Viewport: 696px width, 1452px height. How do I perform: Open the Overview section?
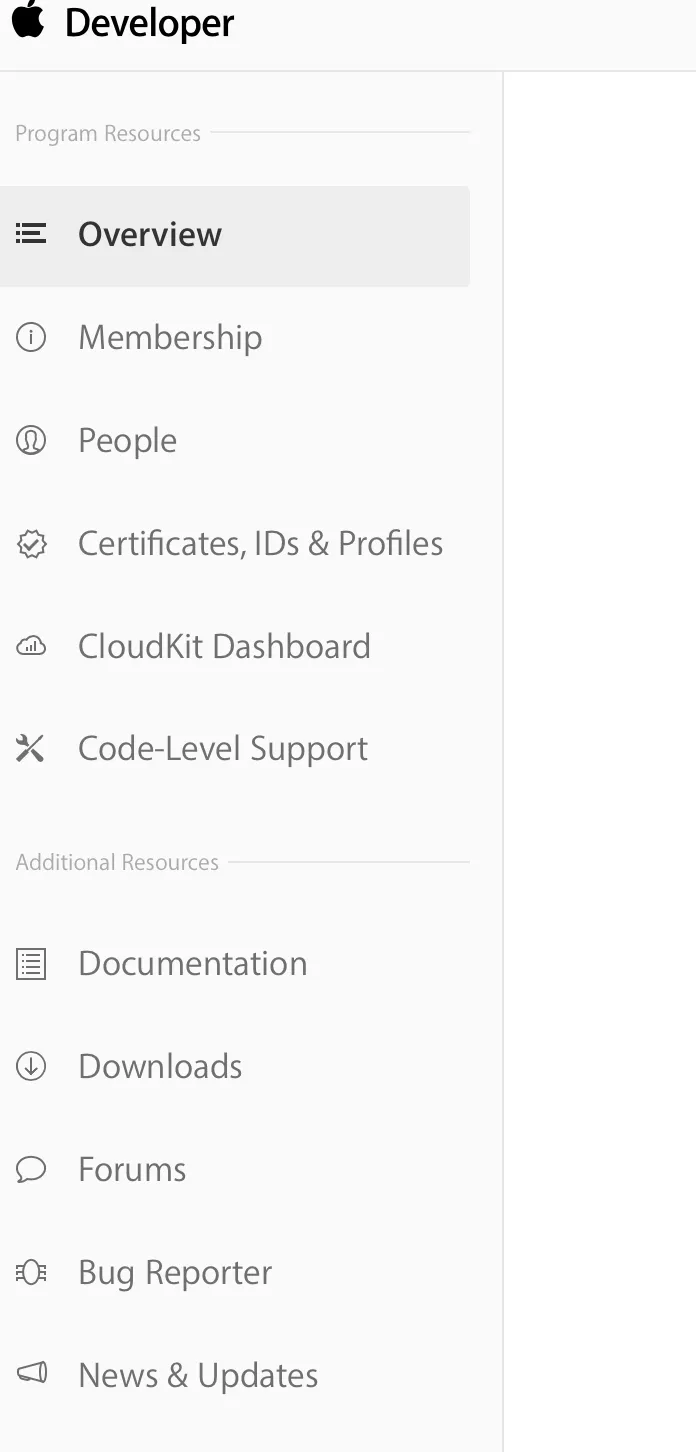point(150,235)
